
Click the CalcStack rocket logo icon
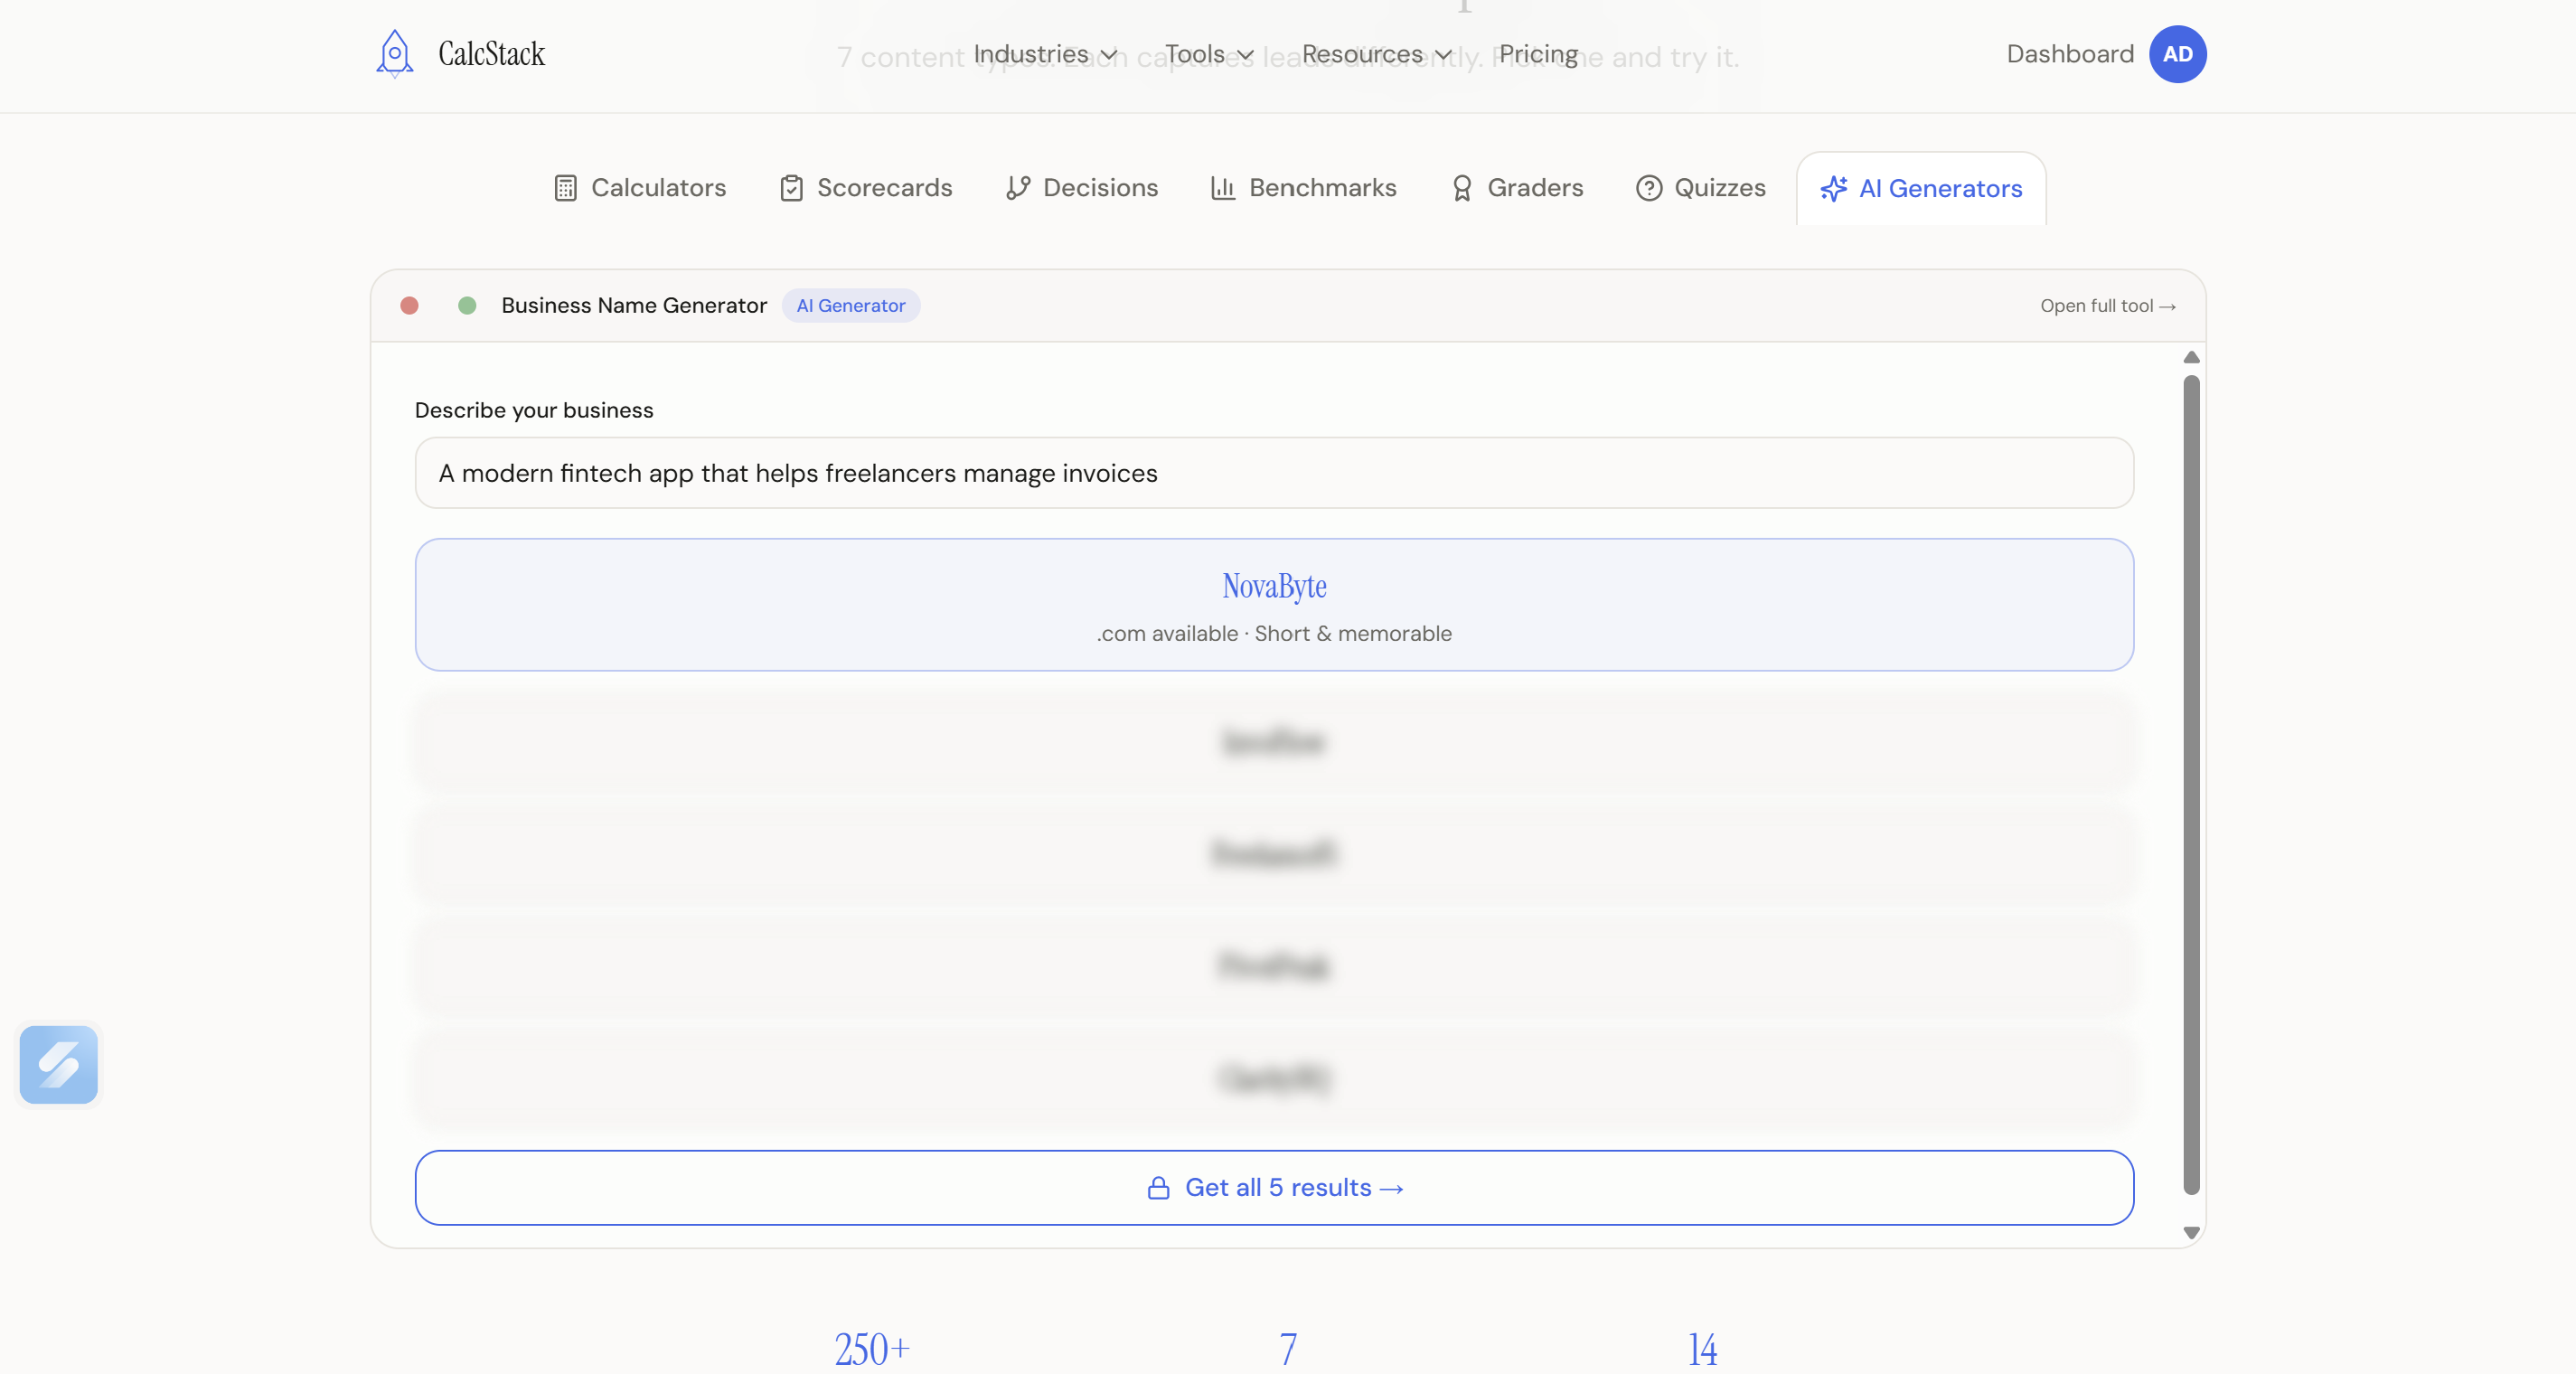tap(394, 53)
